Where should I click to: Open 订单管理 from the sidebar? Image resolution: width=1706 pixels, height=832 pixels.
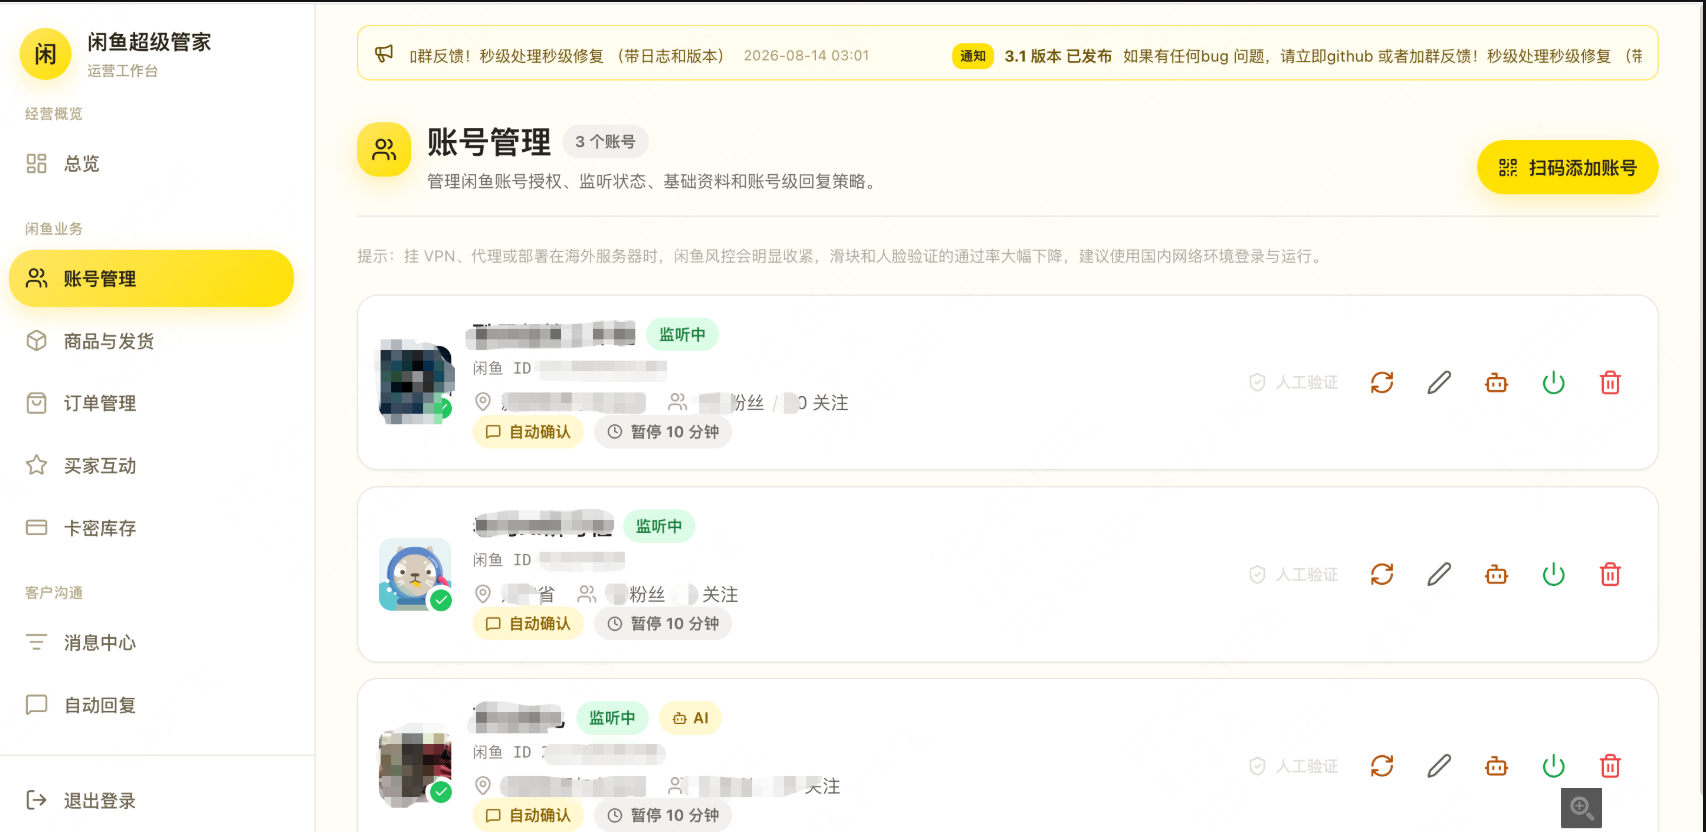tap(151, 403)
